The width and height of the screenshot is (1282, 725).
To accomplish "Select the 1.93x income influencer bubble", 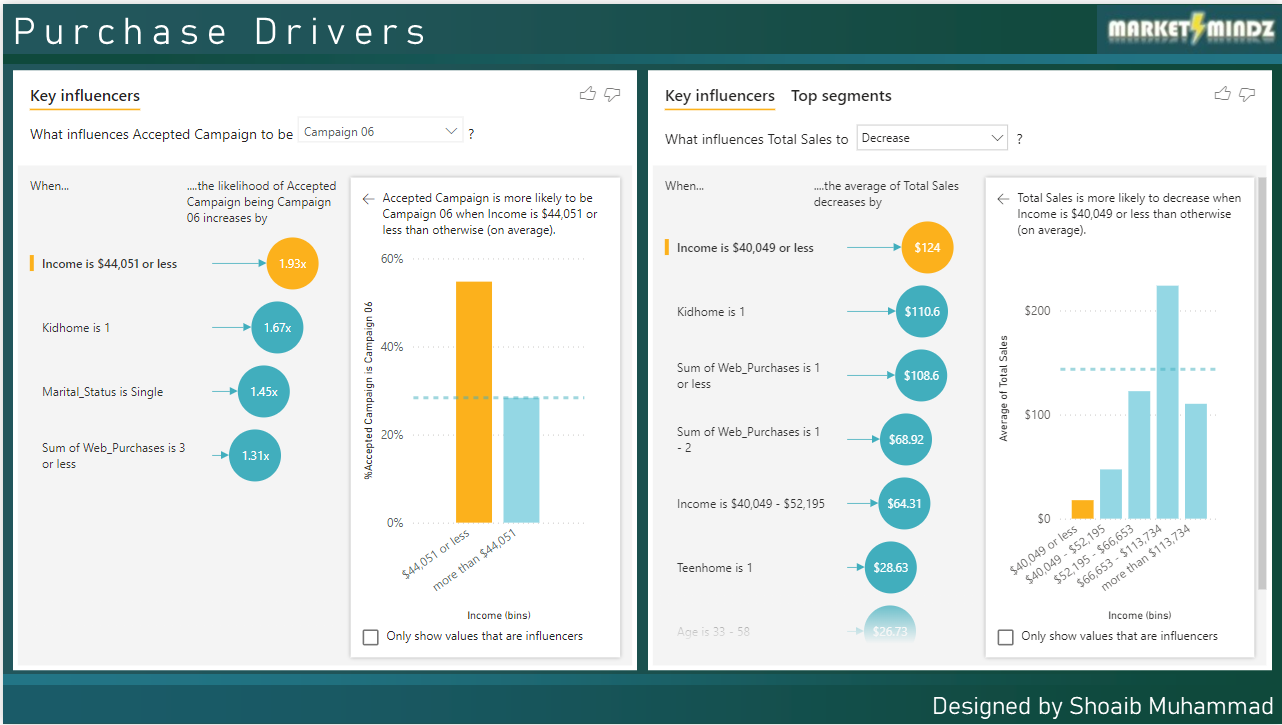I will pyautogui.click(x=292, y=264).
